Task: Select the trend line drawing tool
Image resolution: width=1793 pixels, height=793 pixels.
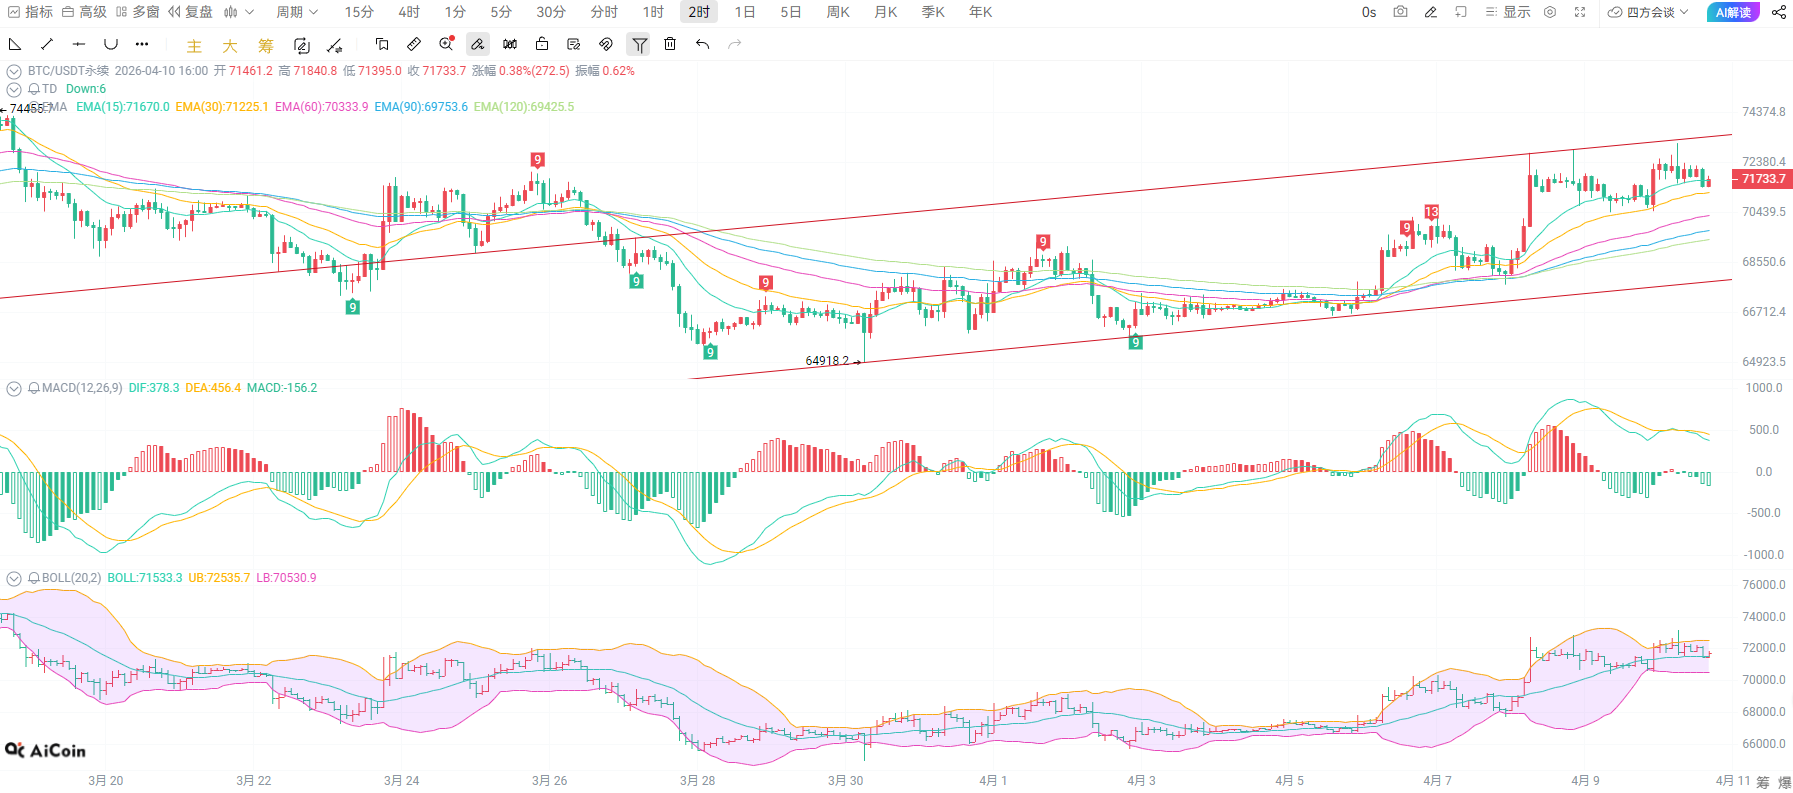Action: click(x=47, y=44)
